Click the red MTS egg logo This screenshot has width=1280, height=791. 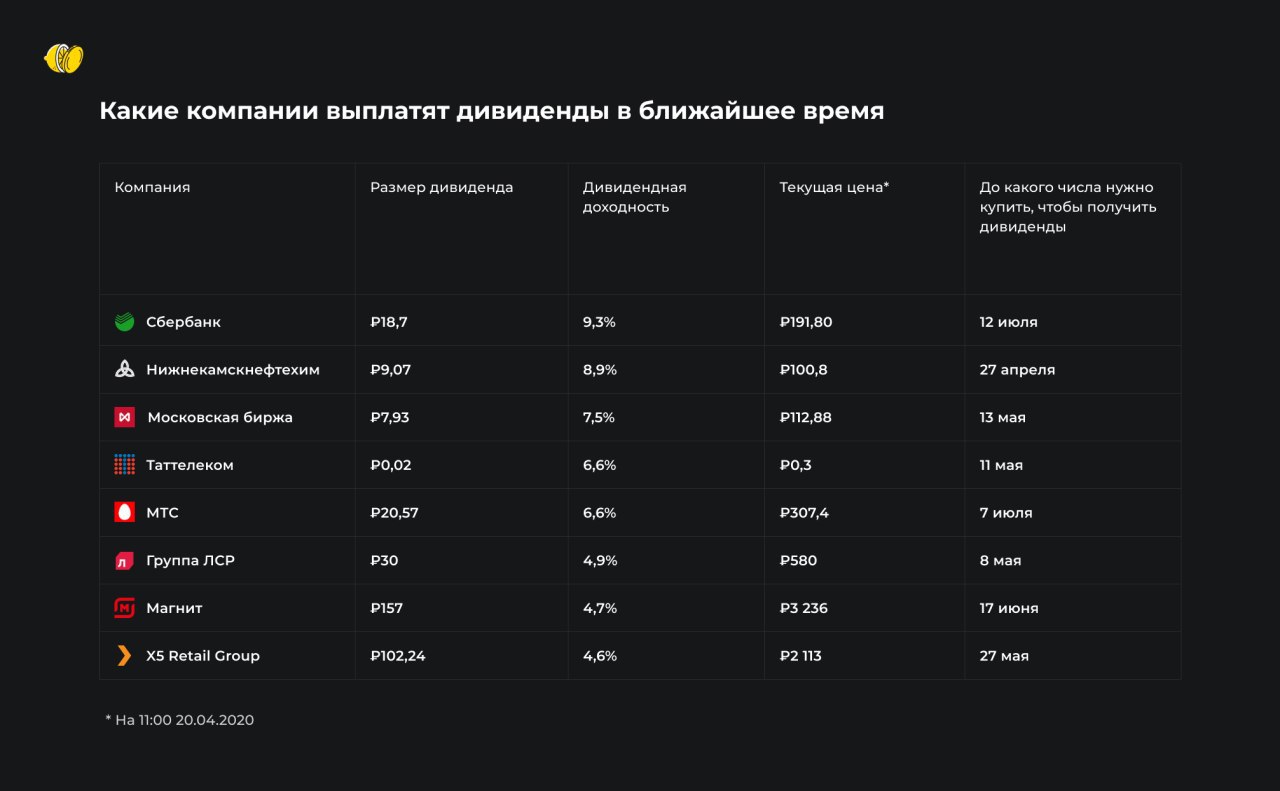point(124,513)
